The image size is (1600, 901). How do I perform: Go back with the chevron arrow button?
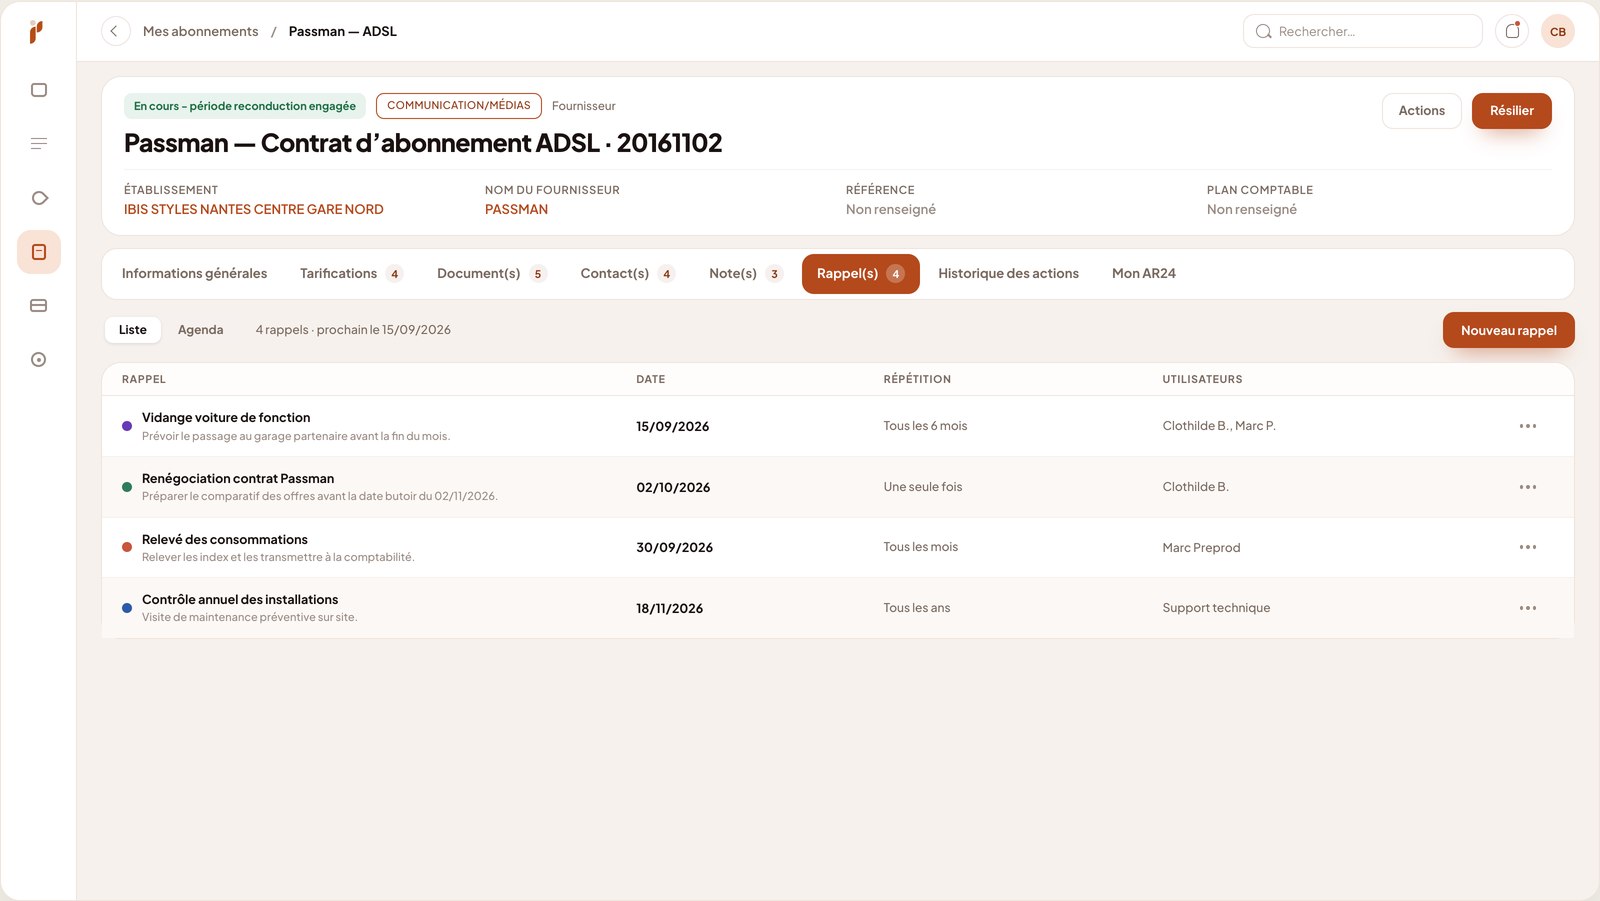(x=115, y=31)
